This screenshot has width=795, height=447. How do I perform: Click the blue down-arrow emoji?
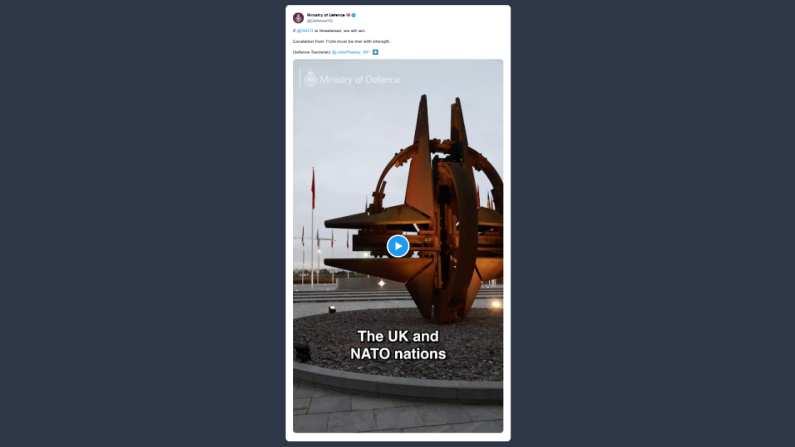click(375, 52)
